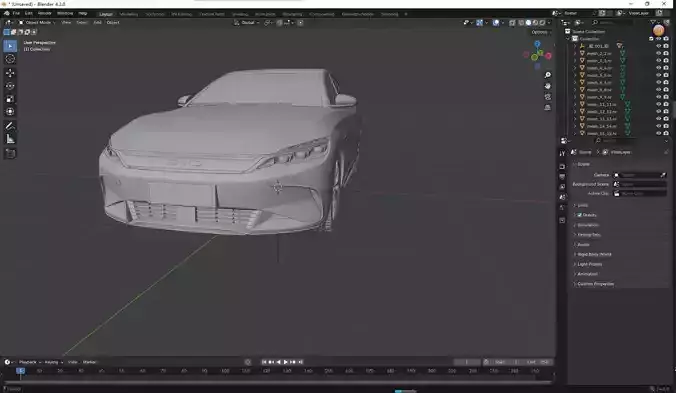The width and height of the screenshot is (676, 393).
Task: Open the timeline Keying popover
Action: 53,362
